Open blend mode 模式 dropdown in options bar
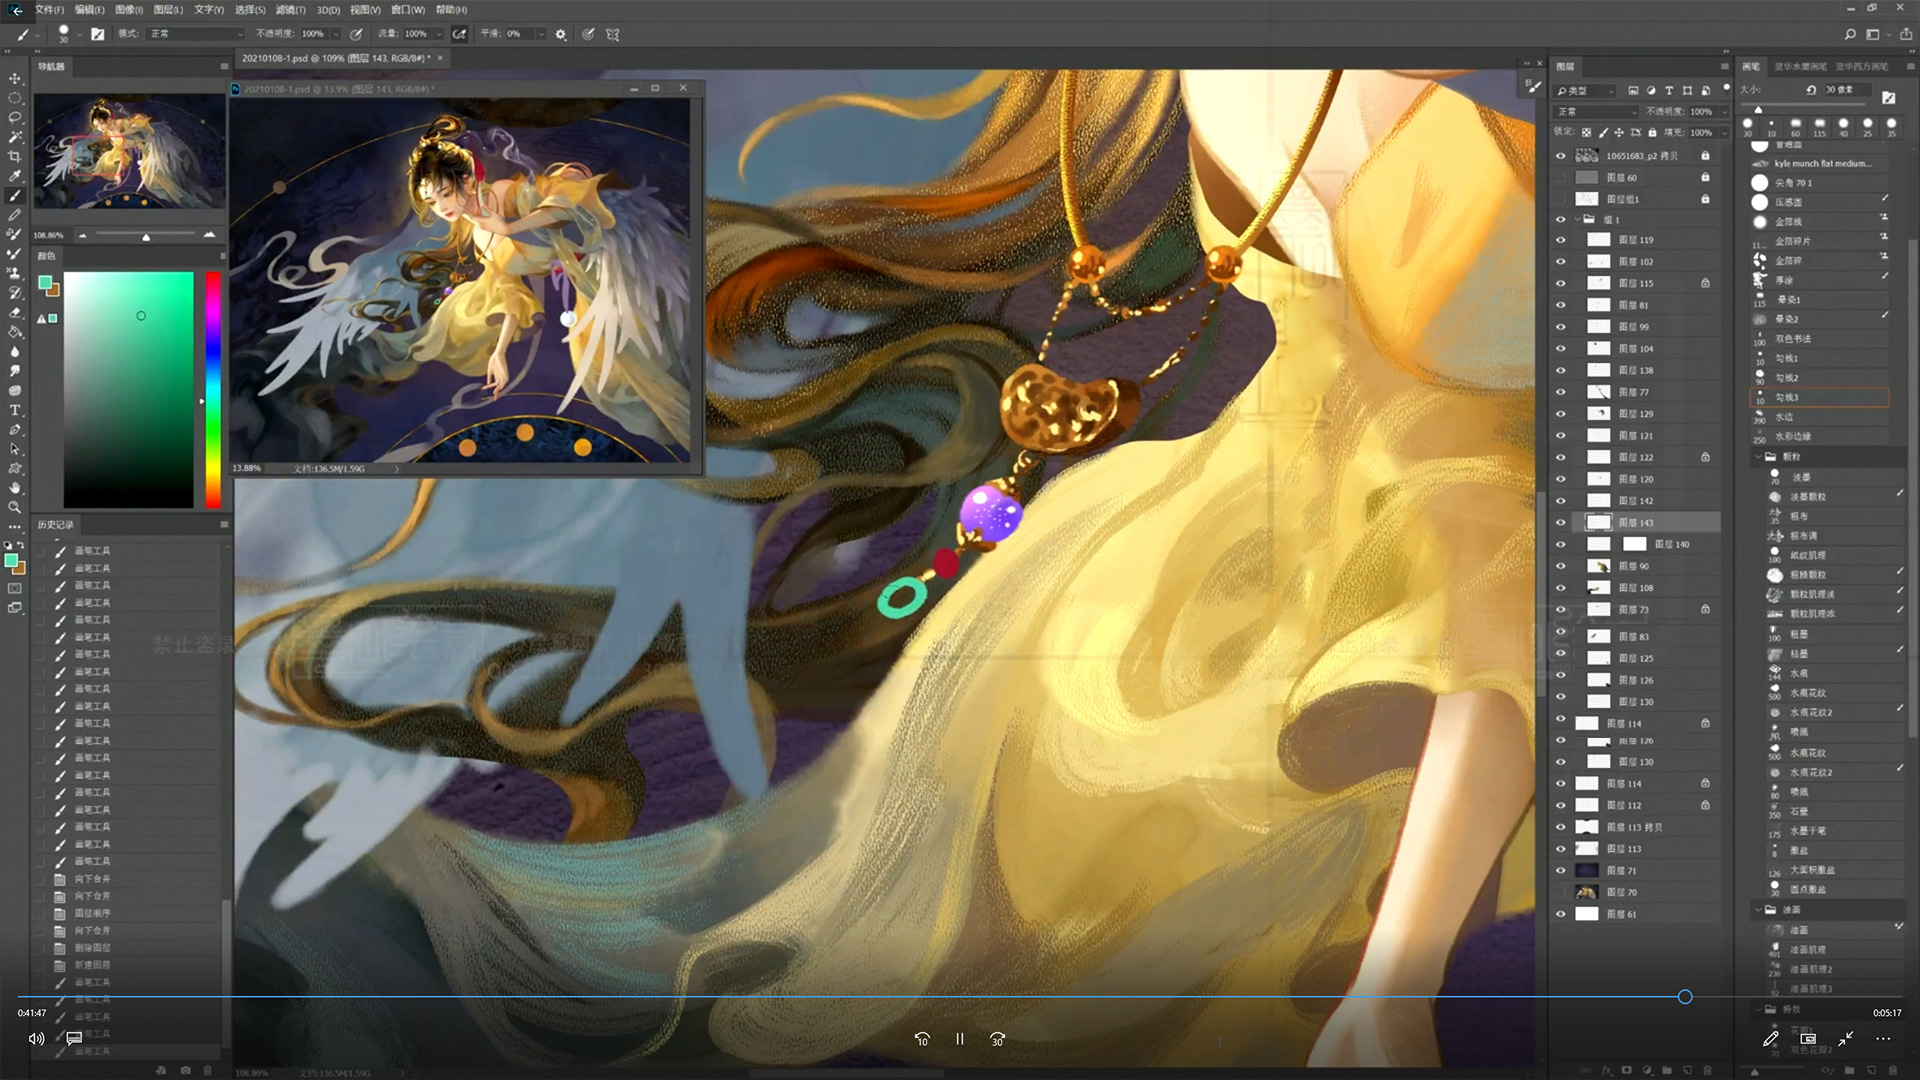The width and height of the screenshot is (1920, 1080). (196, 34)
